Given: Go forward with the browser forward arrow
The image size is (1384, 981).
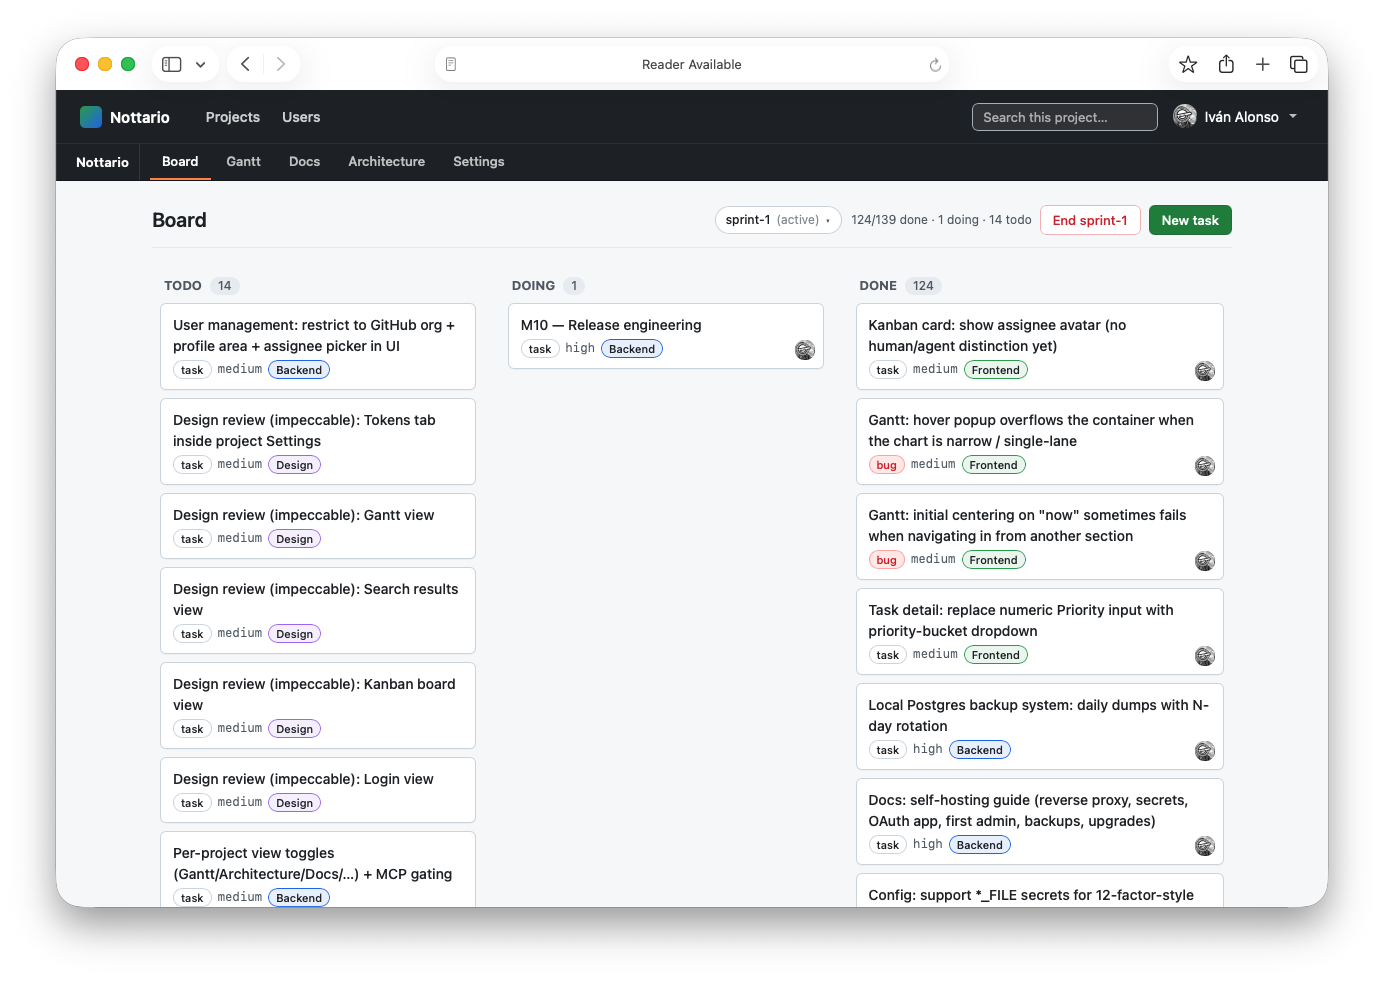Looking at the screenshot, I should [x=281, y=64].
